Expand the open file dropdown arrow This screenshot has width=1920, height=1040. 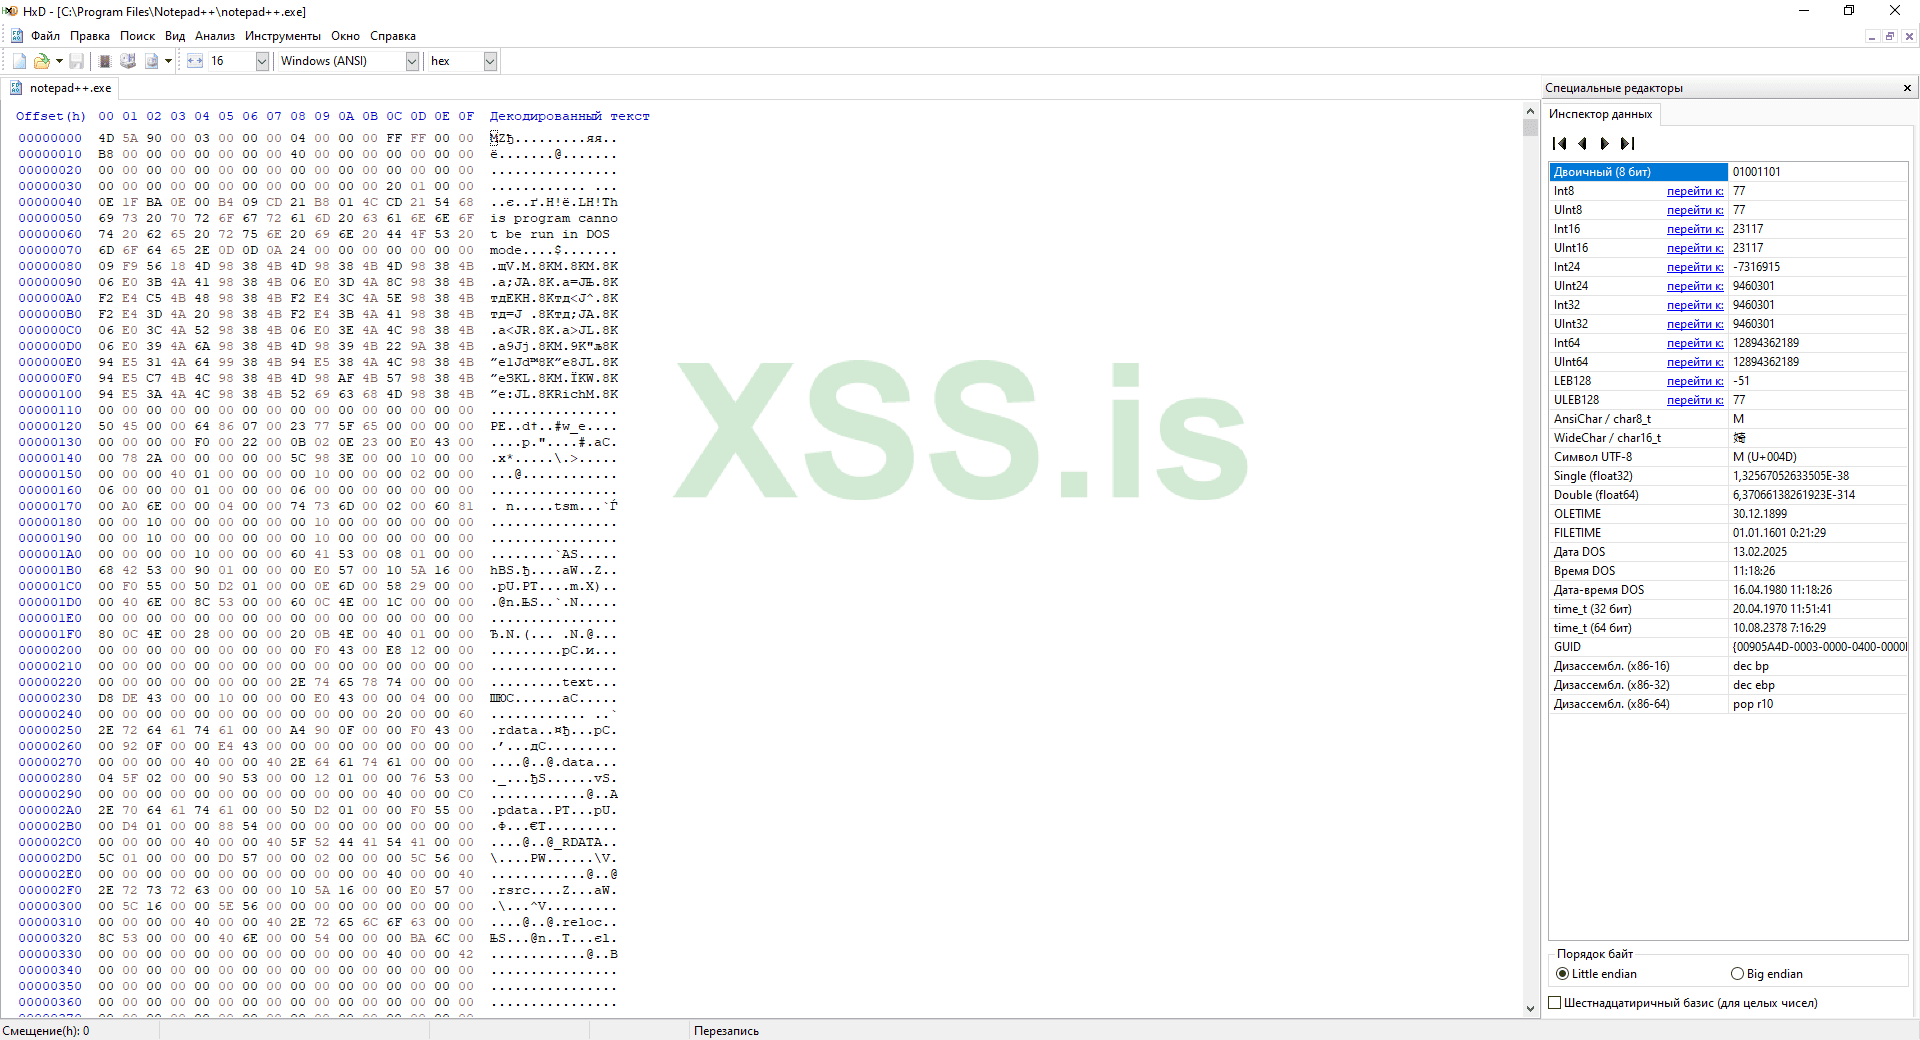(59, 61)
